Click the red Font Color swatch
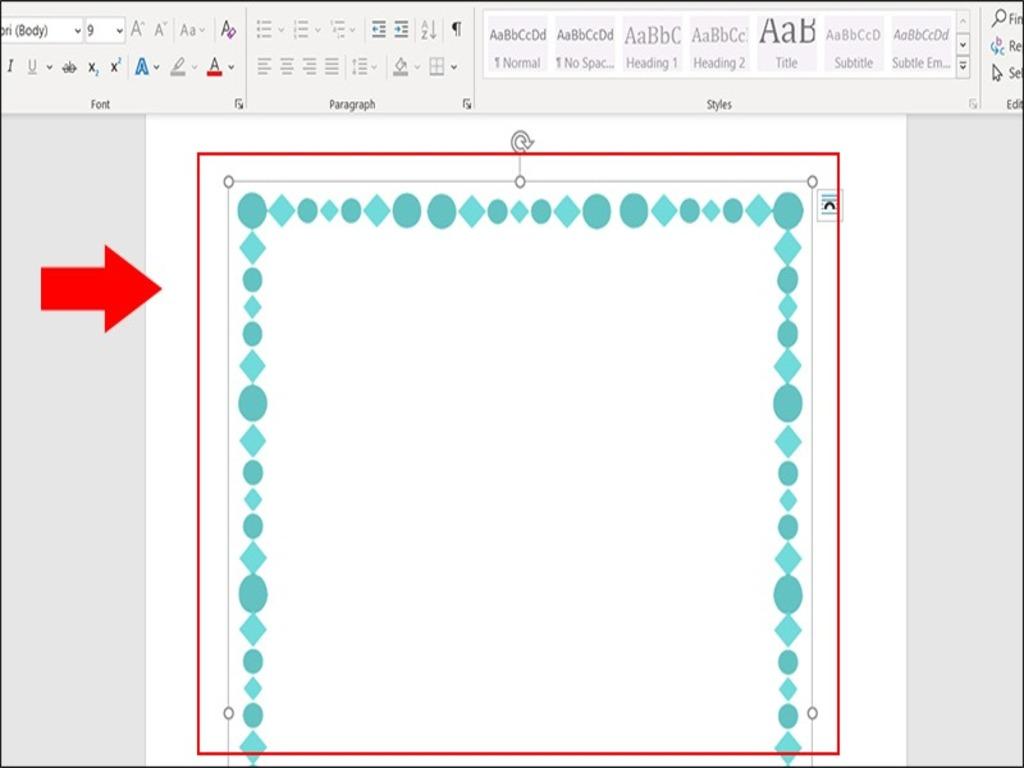Screen dimensions: 1024x768 click(214, 67)
